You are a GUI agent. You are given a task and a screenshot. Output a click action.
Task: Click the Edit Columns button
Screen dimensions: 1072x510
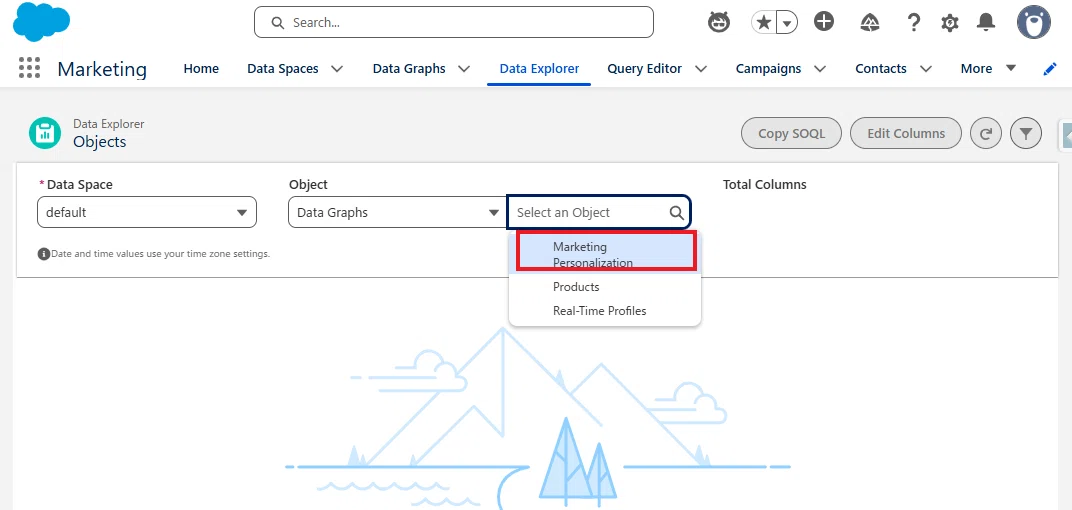906,133
